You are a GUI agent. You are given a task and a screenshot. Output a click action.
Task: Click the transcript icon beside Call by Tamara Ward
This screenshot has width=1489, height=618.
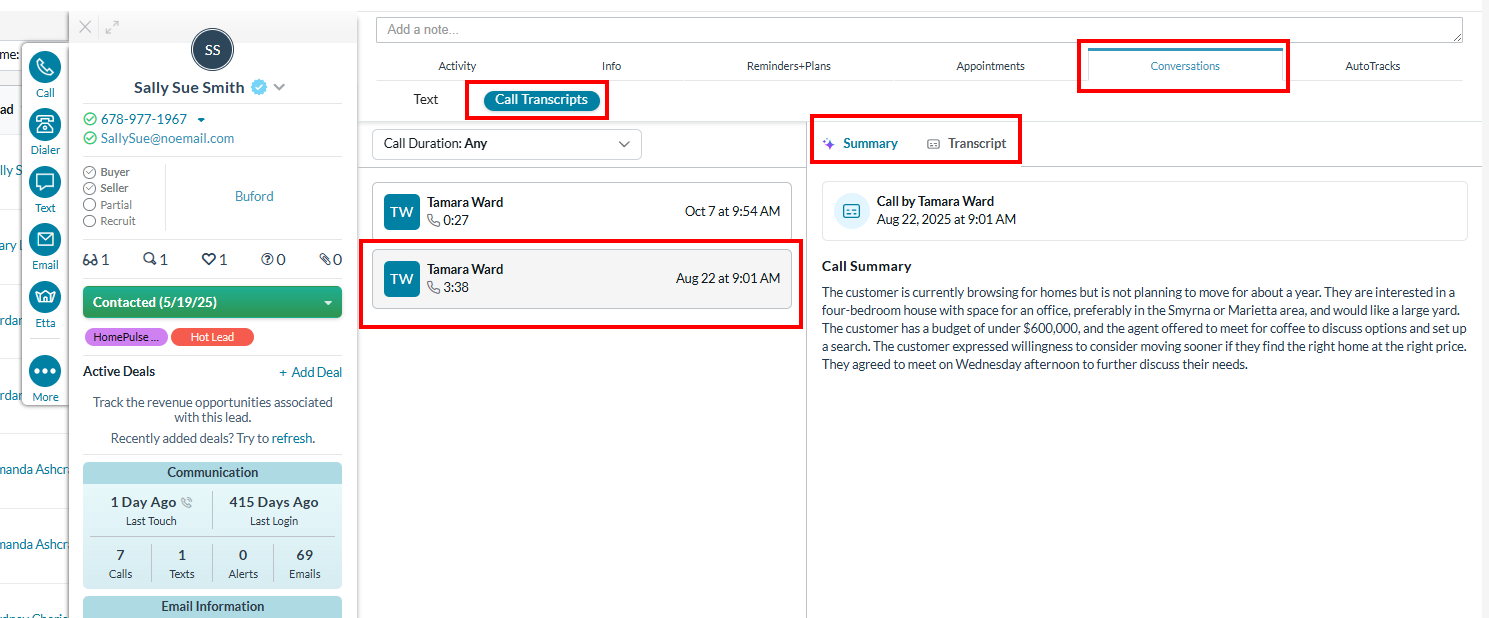pos(851,211)
